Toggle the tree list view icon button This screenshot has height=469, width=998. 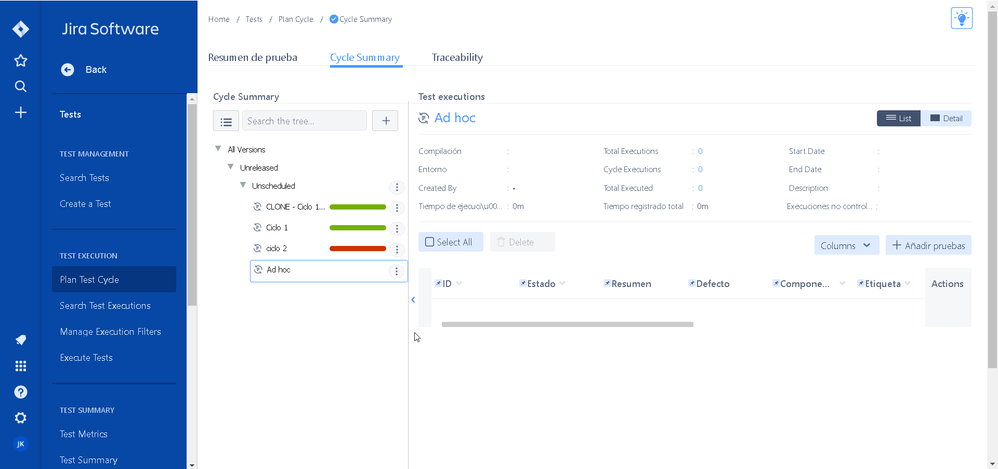(x=226, y=120)
